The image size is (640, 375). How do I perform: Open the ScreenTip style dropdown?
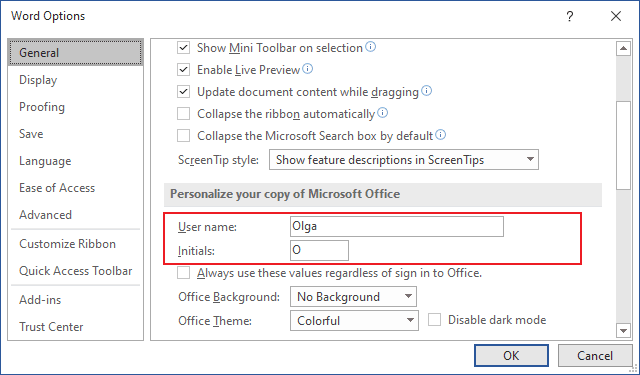coord(404,160)
